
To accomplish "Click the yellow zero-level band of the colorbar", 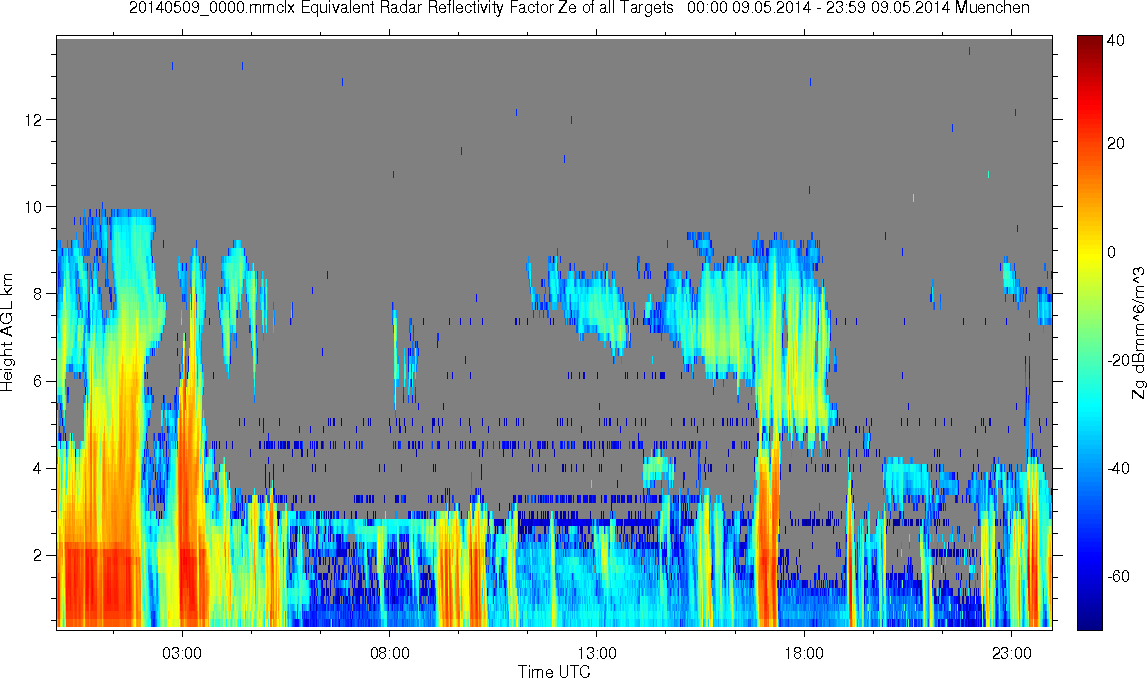I will 1089,252.
